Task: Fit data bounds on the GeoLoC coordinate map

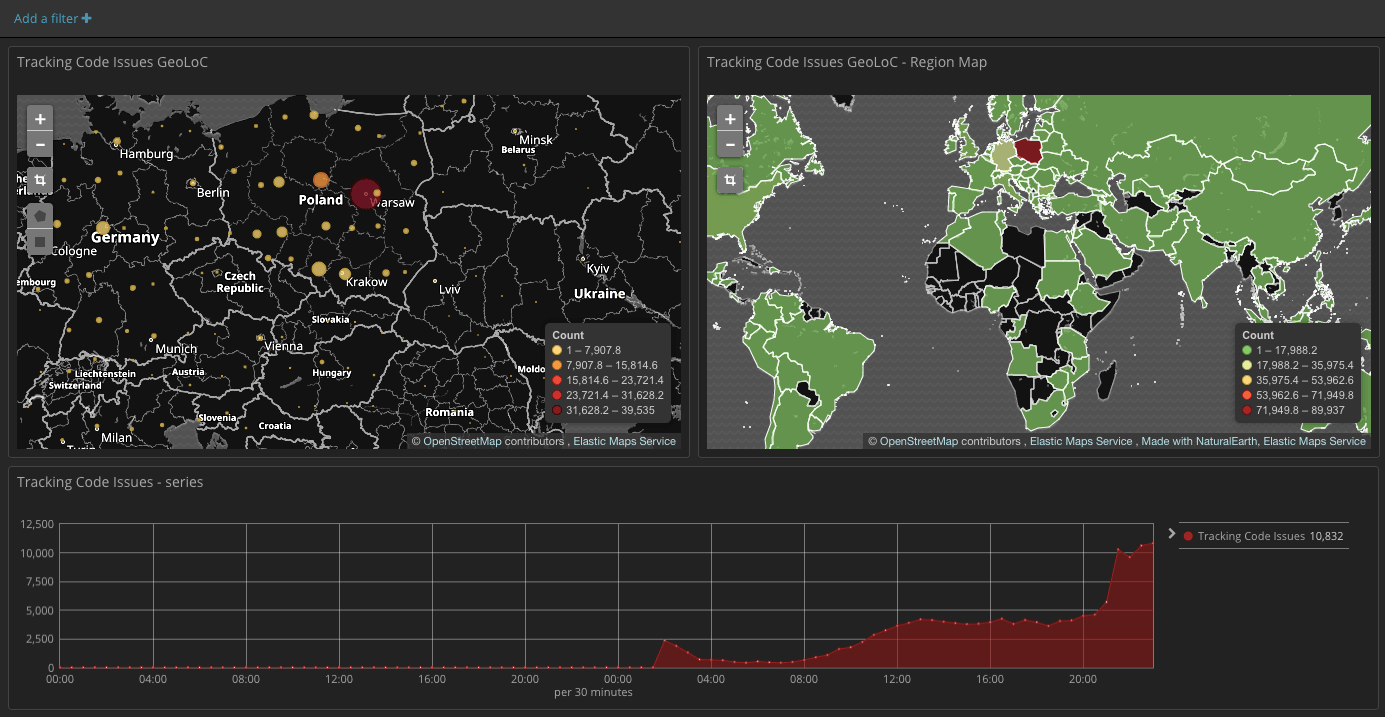Action: pyautogui.click(x=40, y=181)
